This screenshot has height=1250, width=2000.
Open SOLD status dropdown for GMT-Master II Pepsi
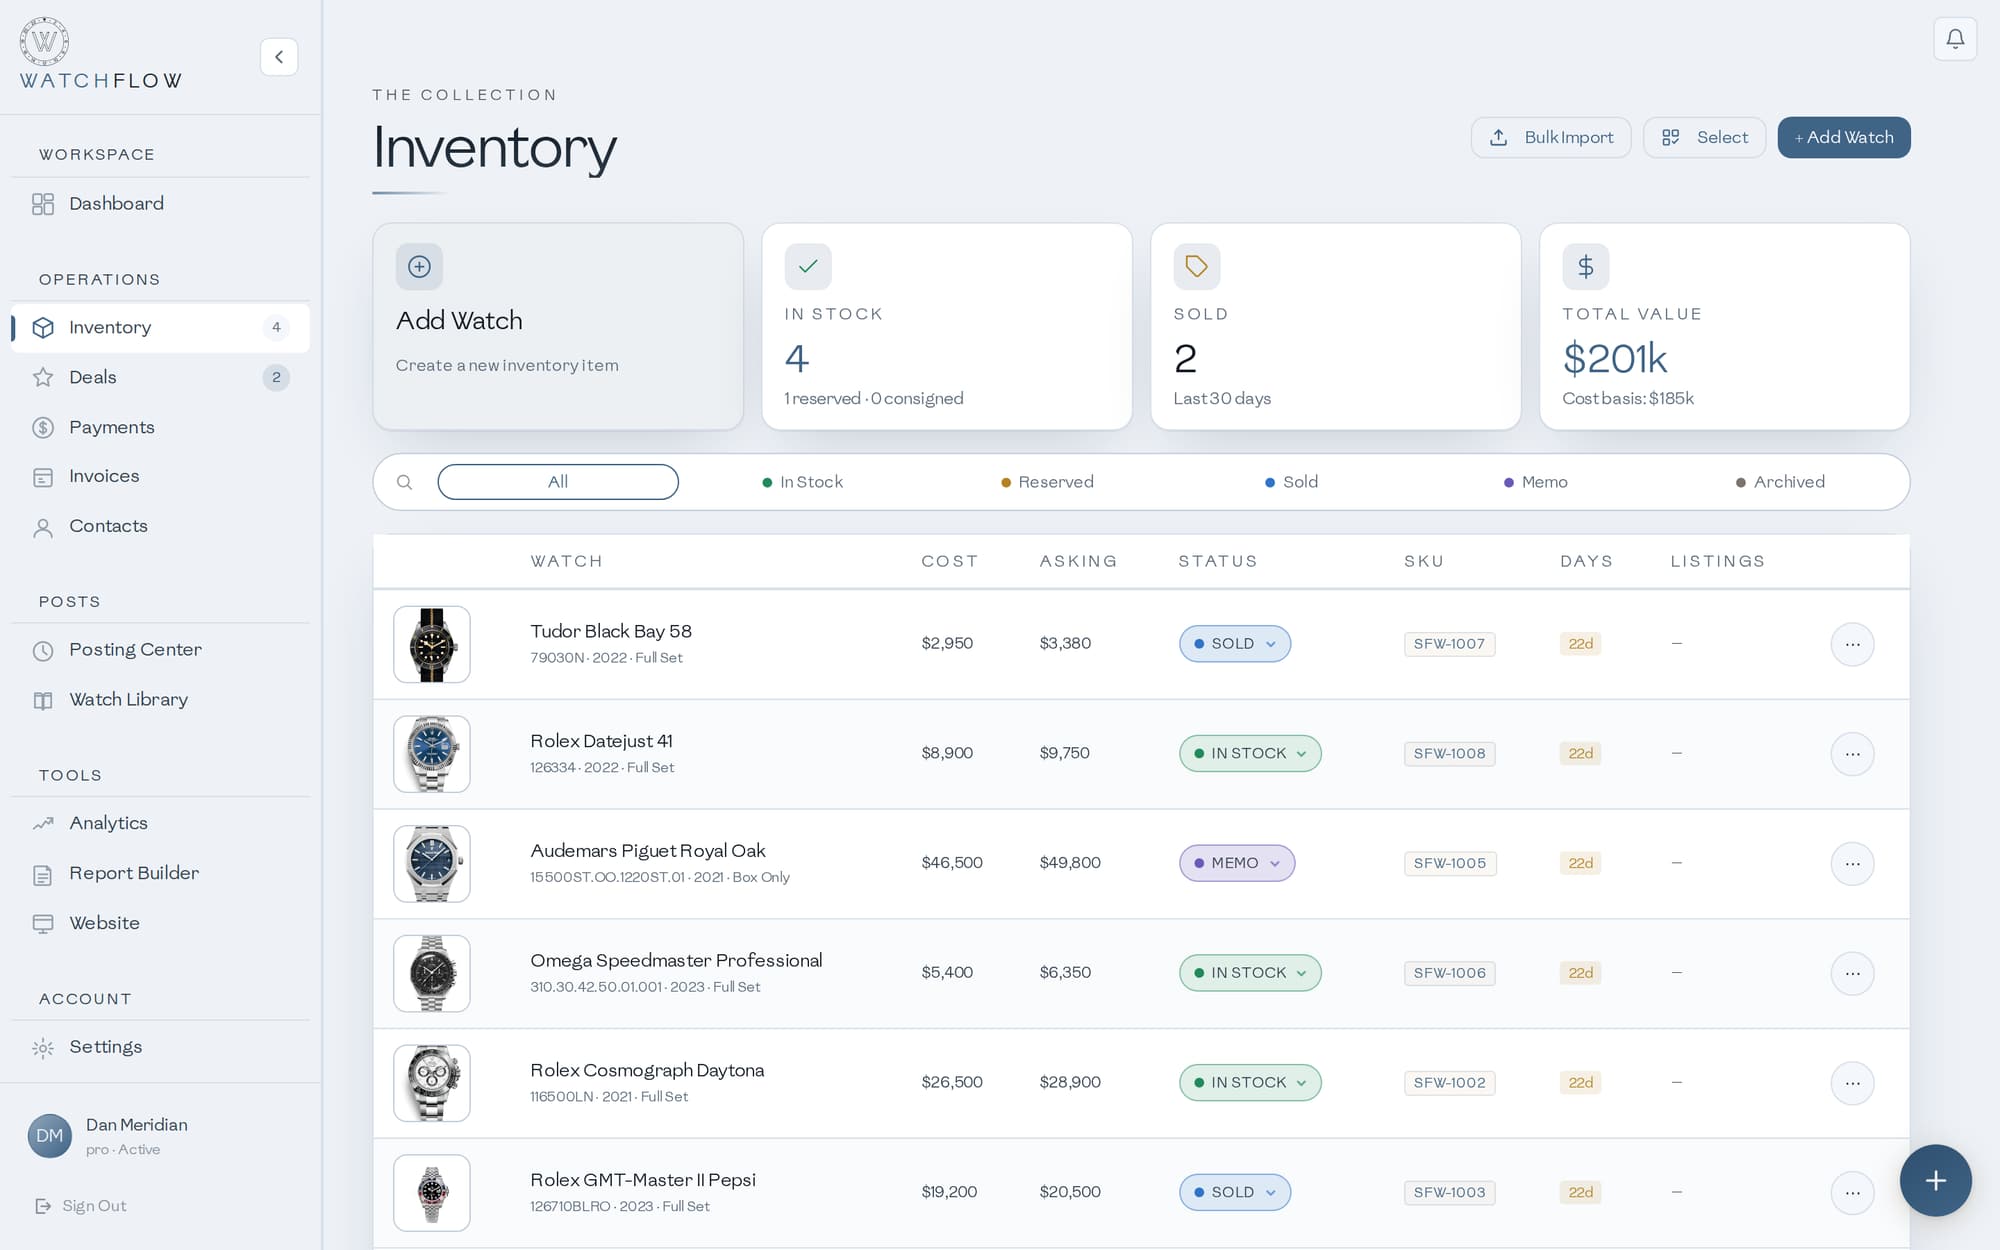click(1235, 1192)
